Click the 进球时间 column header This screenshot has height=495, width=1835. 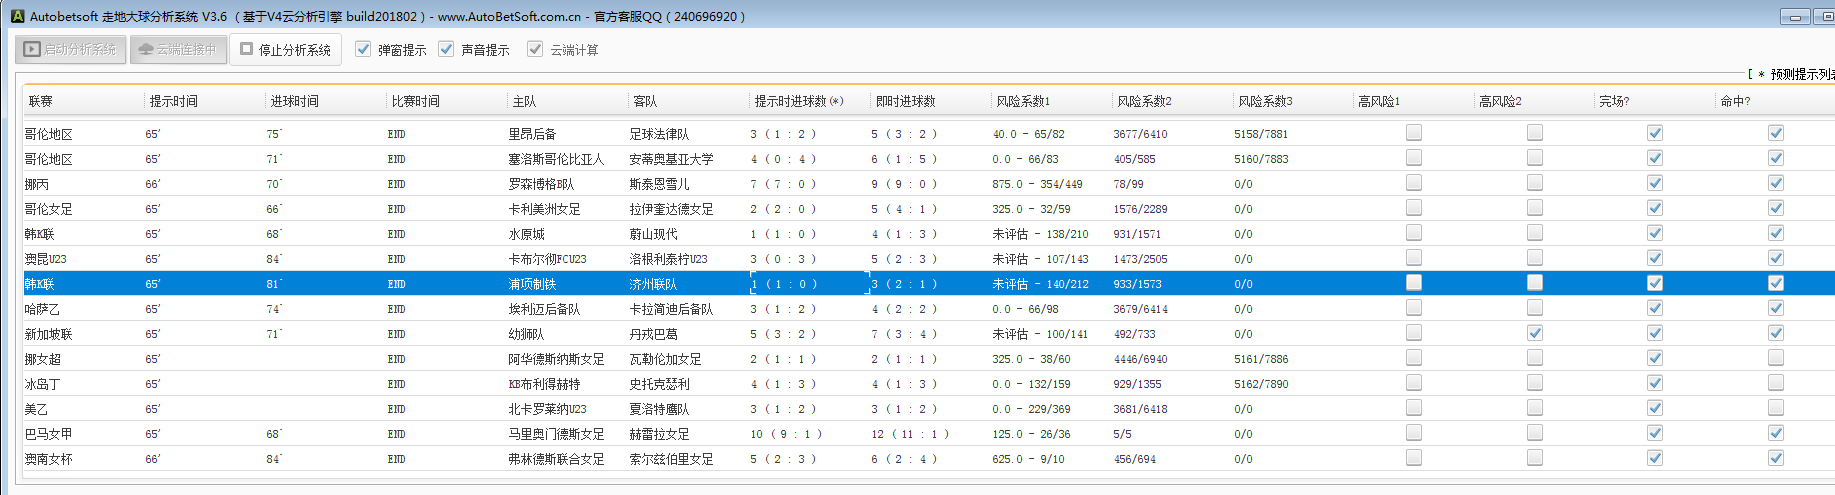point(295,101)
